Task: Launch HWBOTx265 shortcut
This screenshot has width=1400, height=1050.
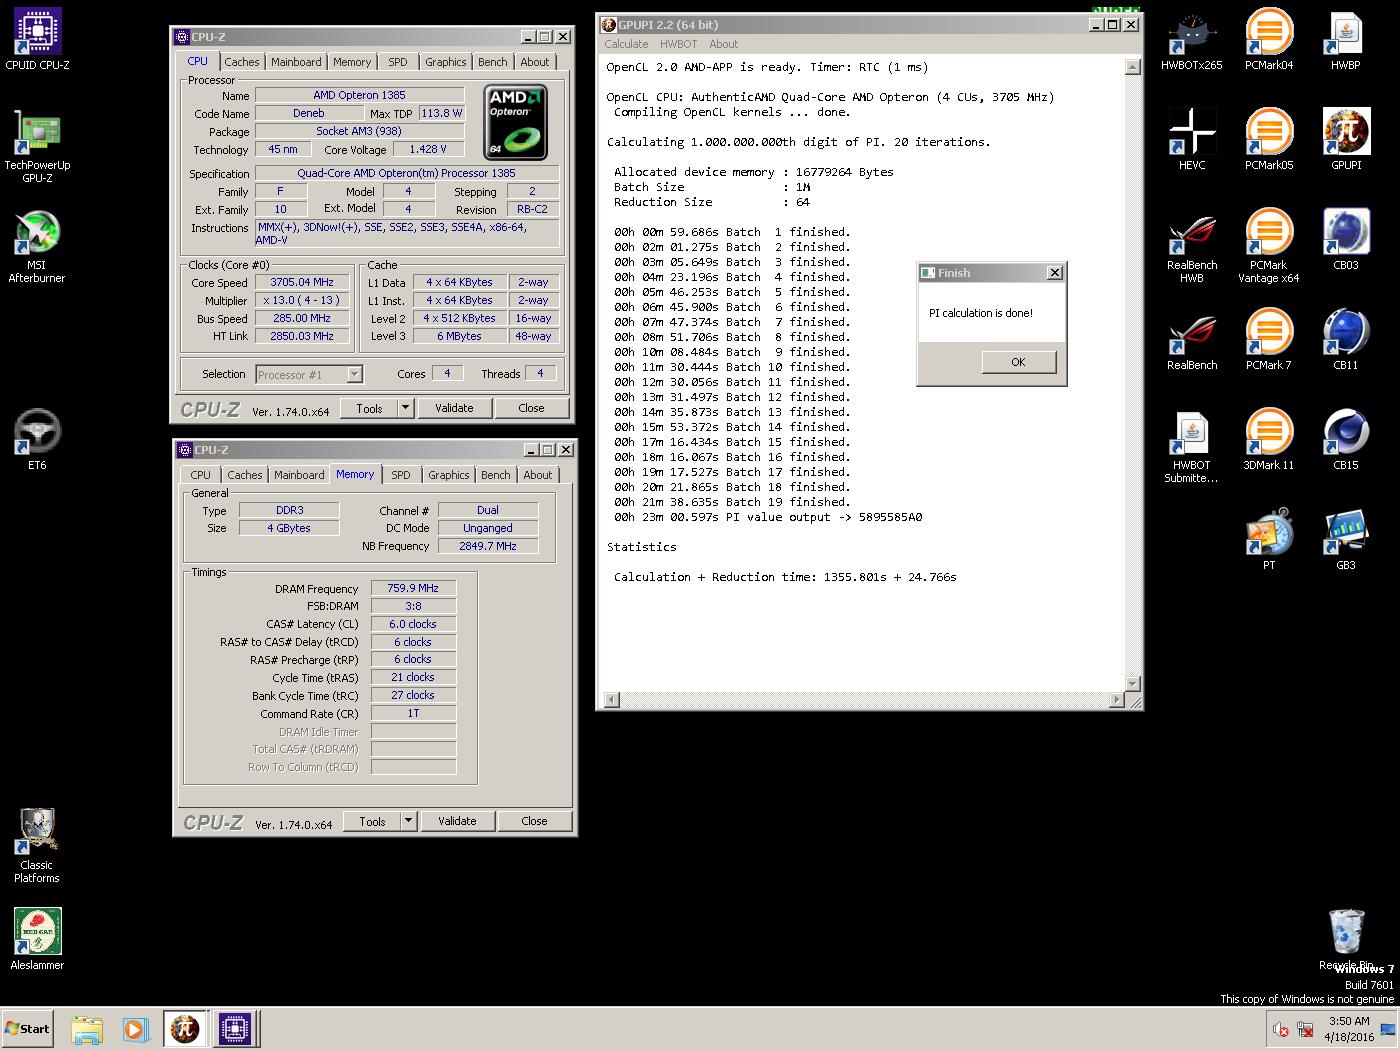Action: [1192, 40]
